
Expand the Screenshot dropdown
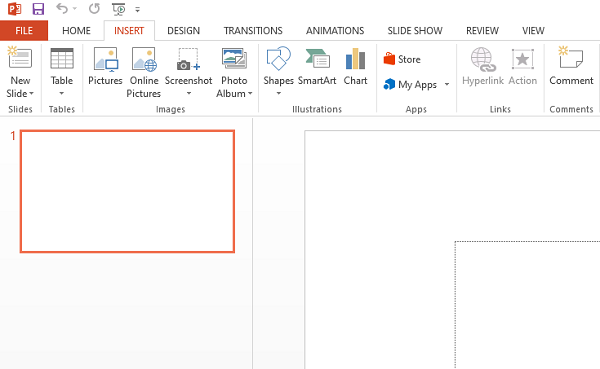(189, 93)
